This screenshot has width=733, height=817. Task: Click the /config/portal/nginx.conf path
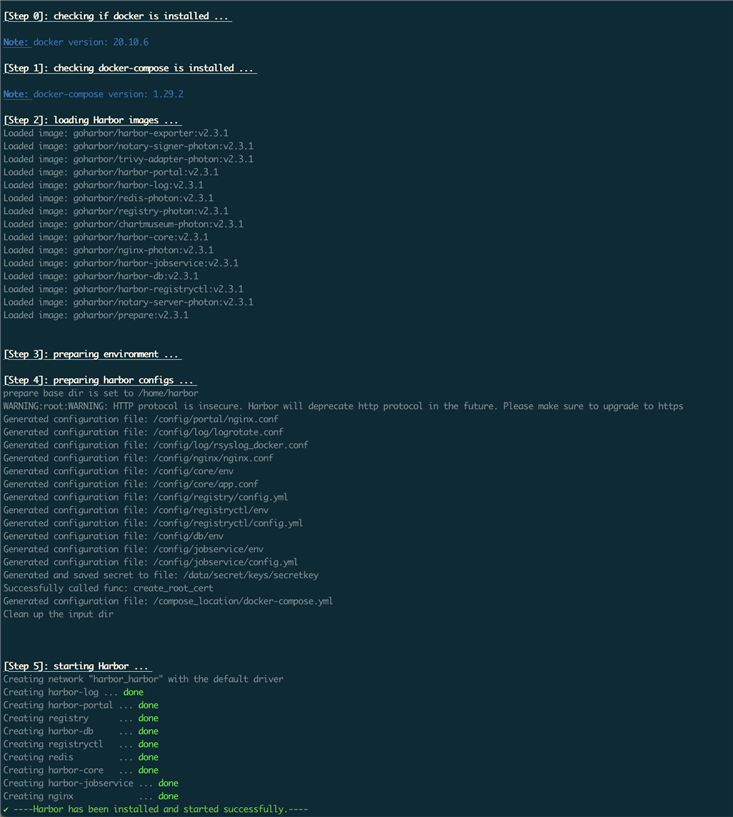click(216, 419)
